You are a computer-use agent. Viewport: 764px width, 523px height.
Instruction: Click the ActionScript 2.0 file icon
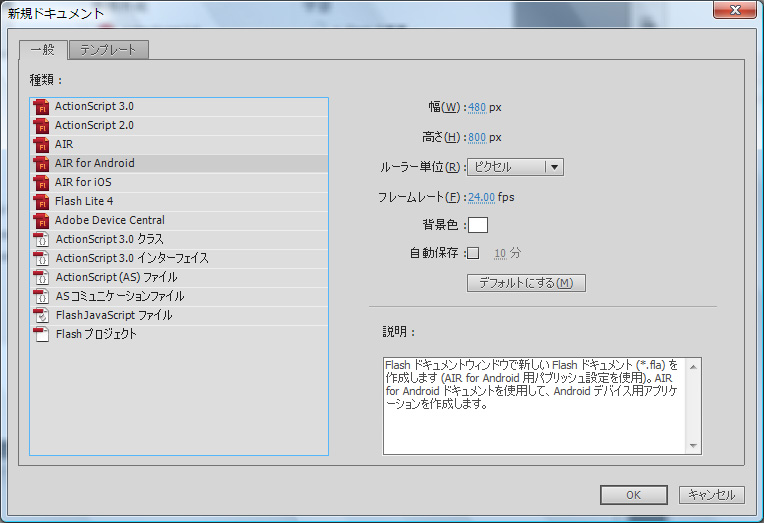(41, 126)
